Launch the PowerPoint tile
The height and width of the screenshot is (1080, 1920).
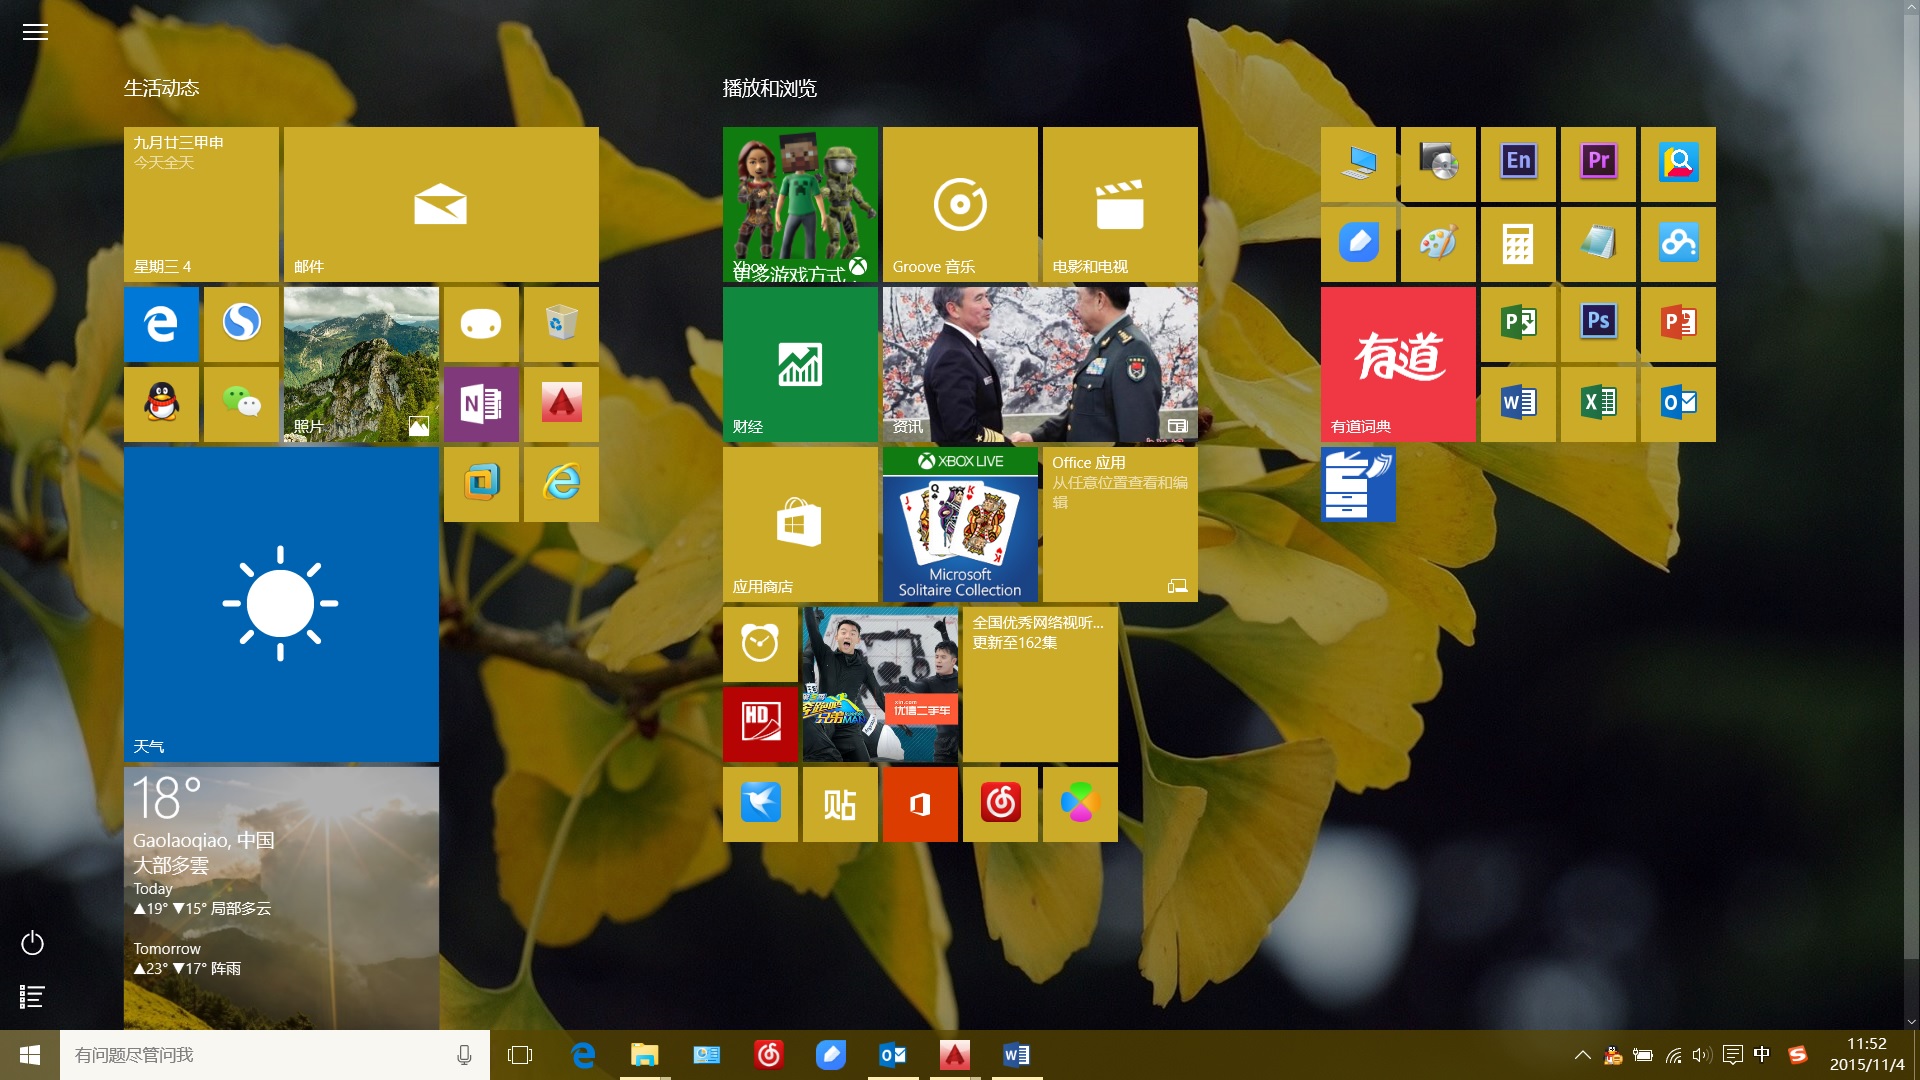[x=1678, y=324]
